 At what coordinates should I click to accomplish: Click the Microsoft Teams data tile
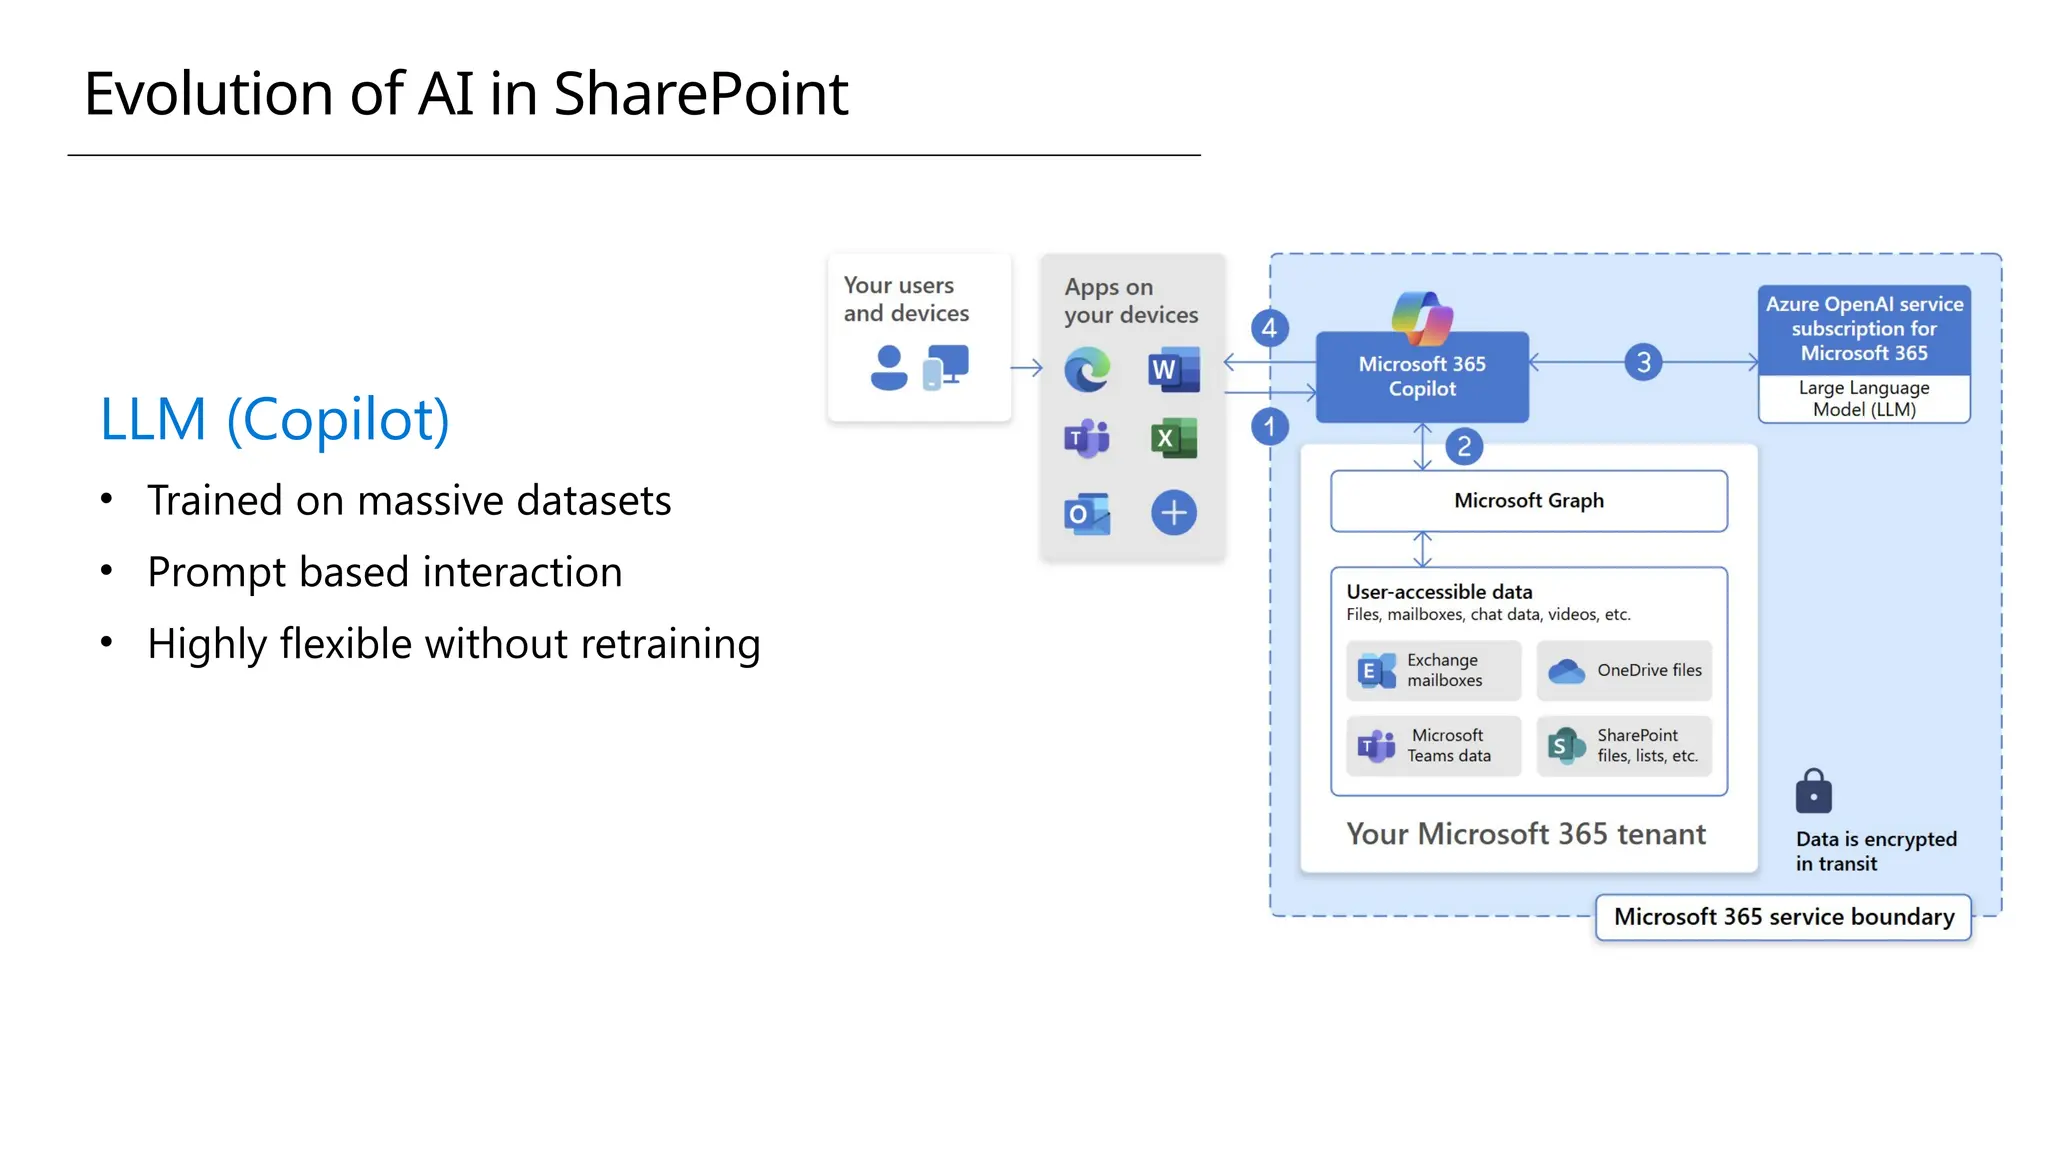1433,746
